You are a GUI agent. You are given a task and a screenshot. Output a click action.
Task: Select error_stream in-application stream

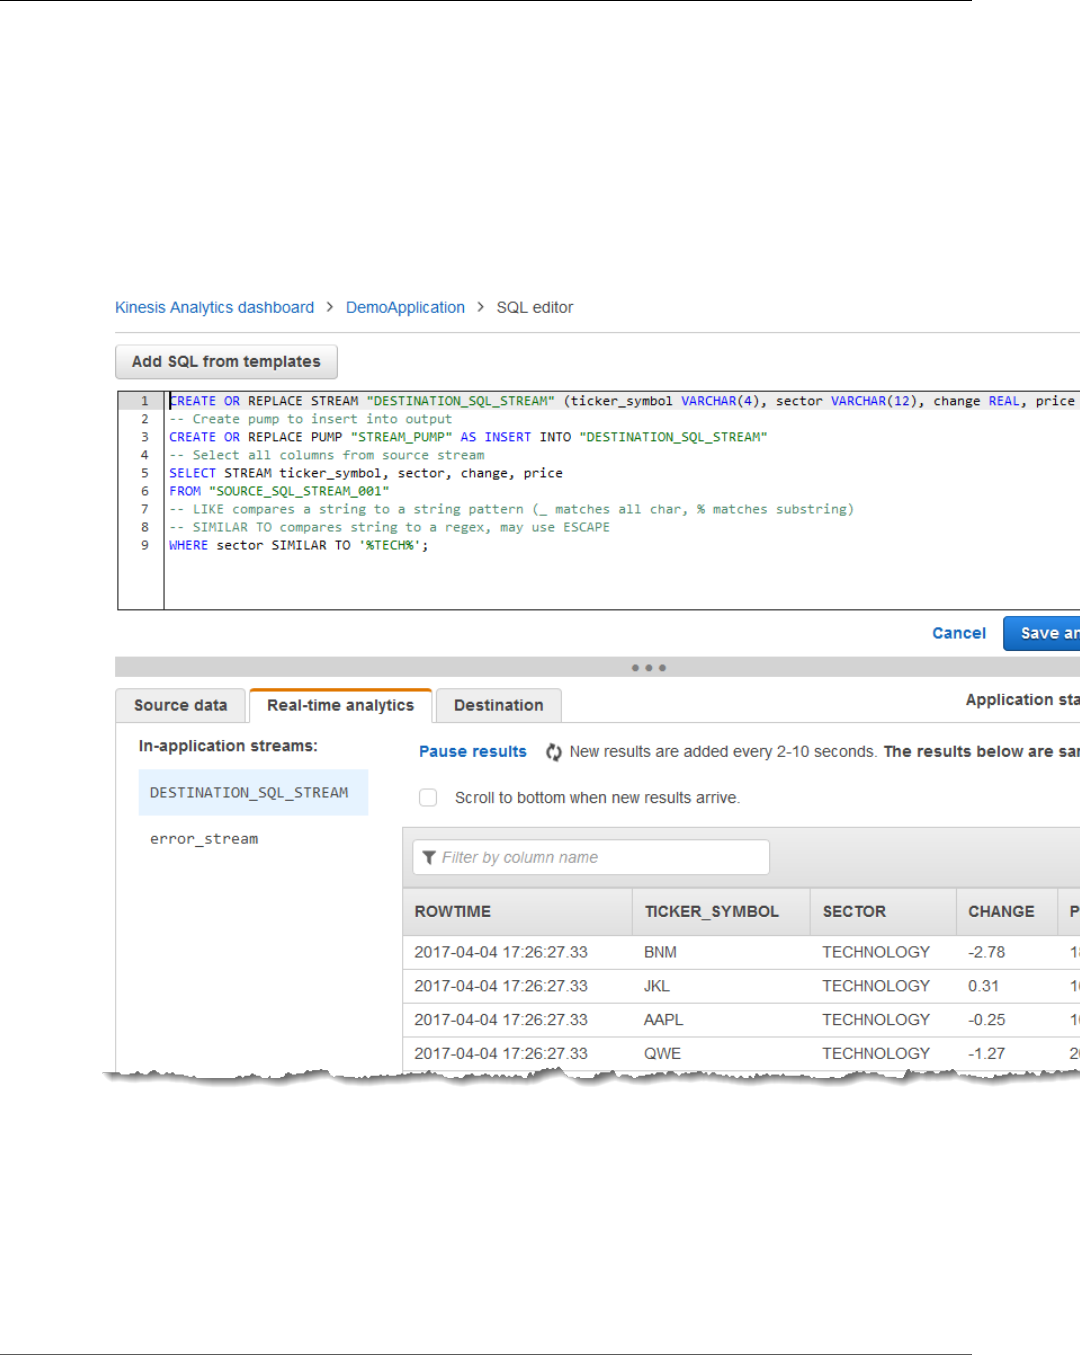204,839
